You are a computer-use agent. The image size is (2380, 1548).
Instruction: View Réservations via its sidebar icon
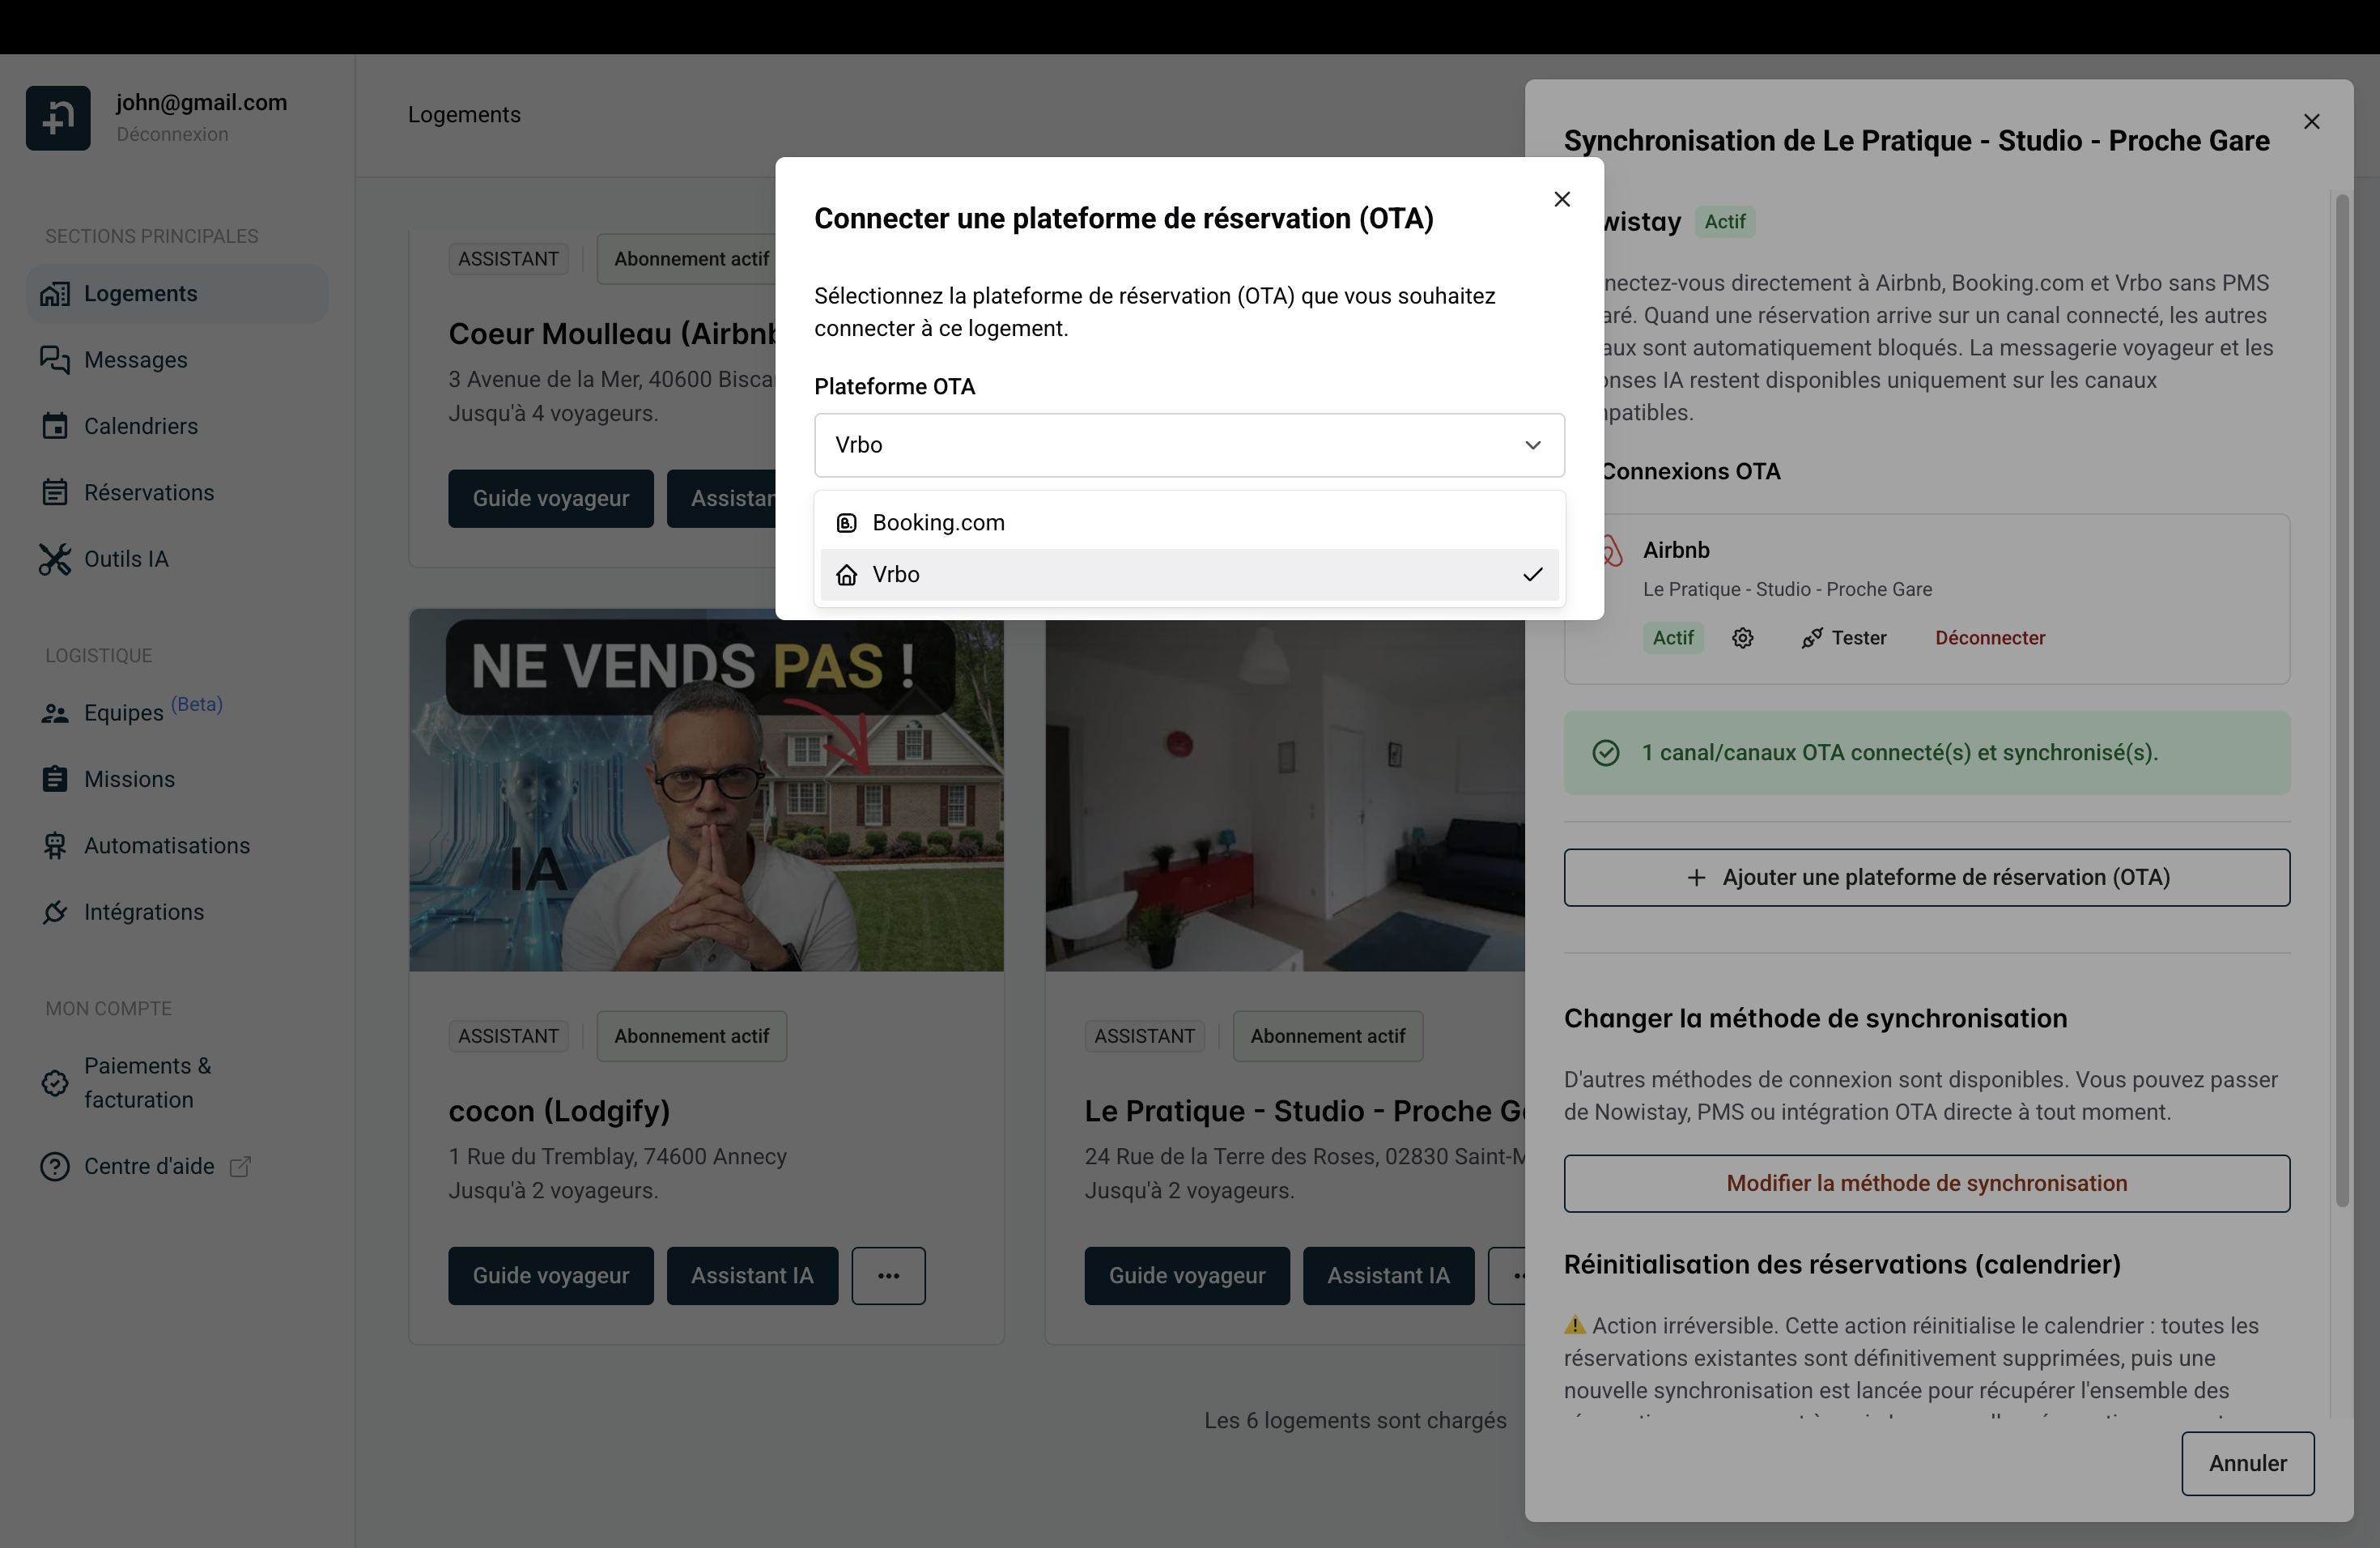tap(56, 492)
